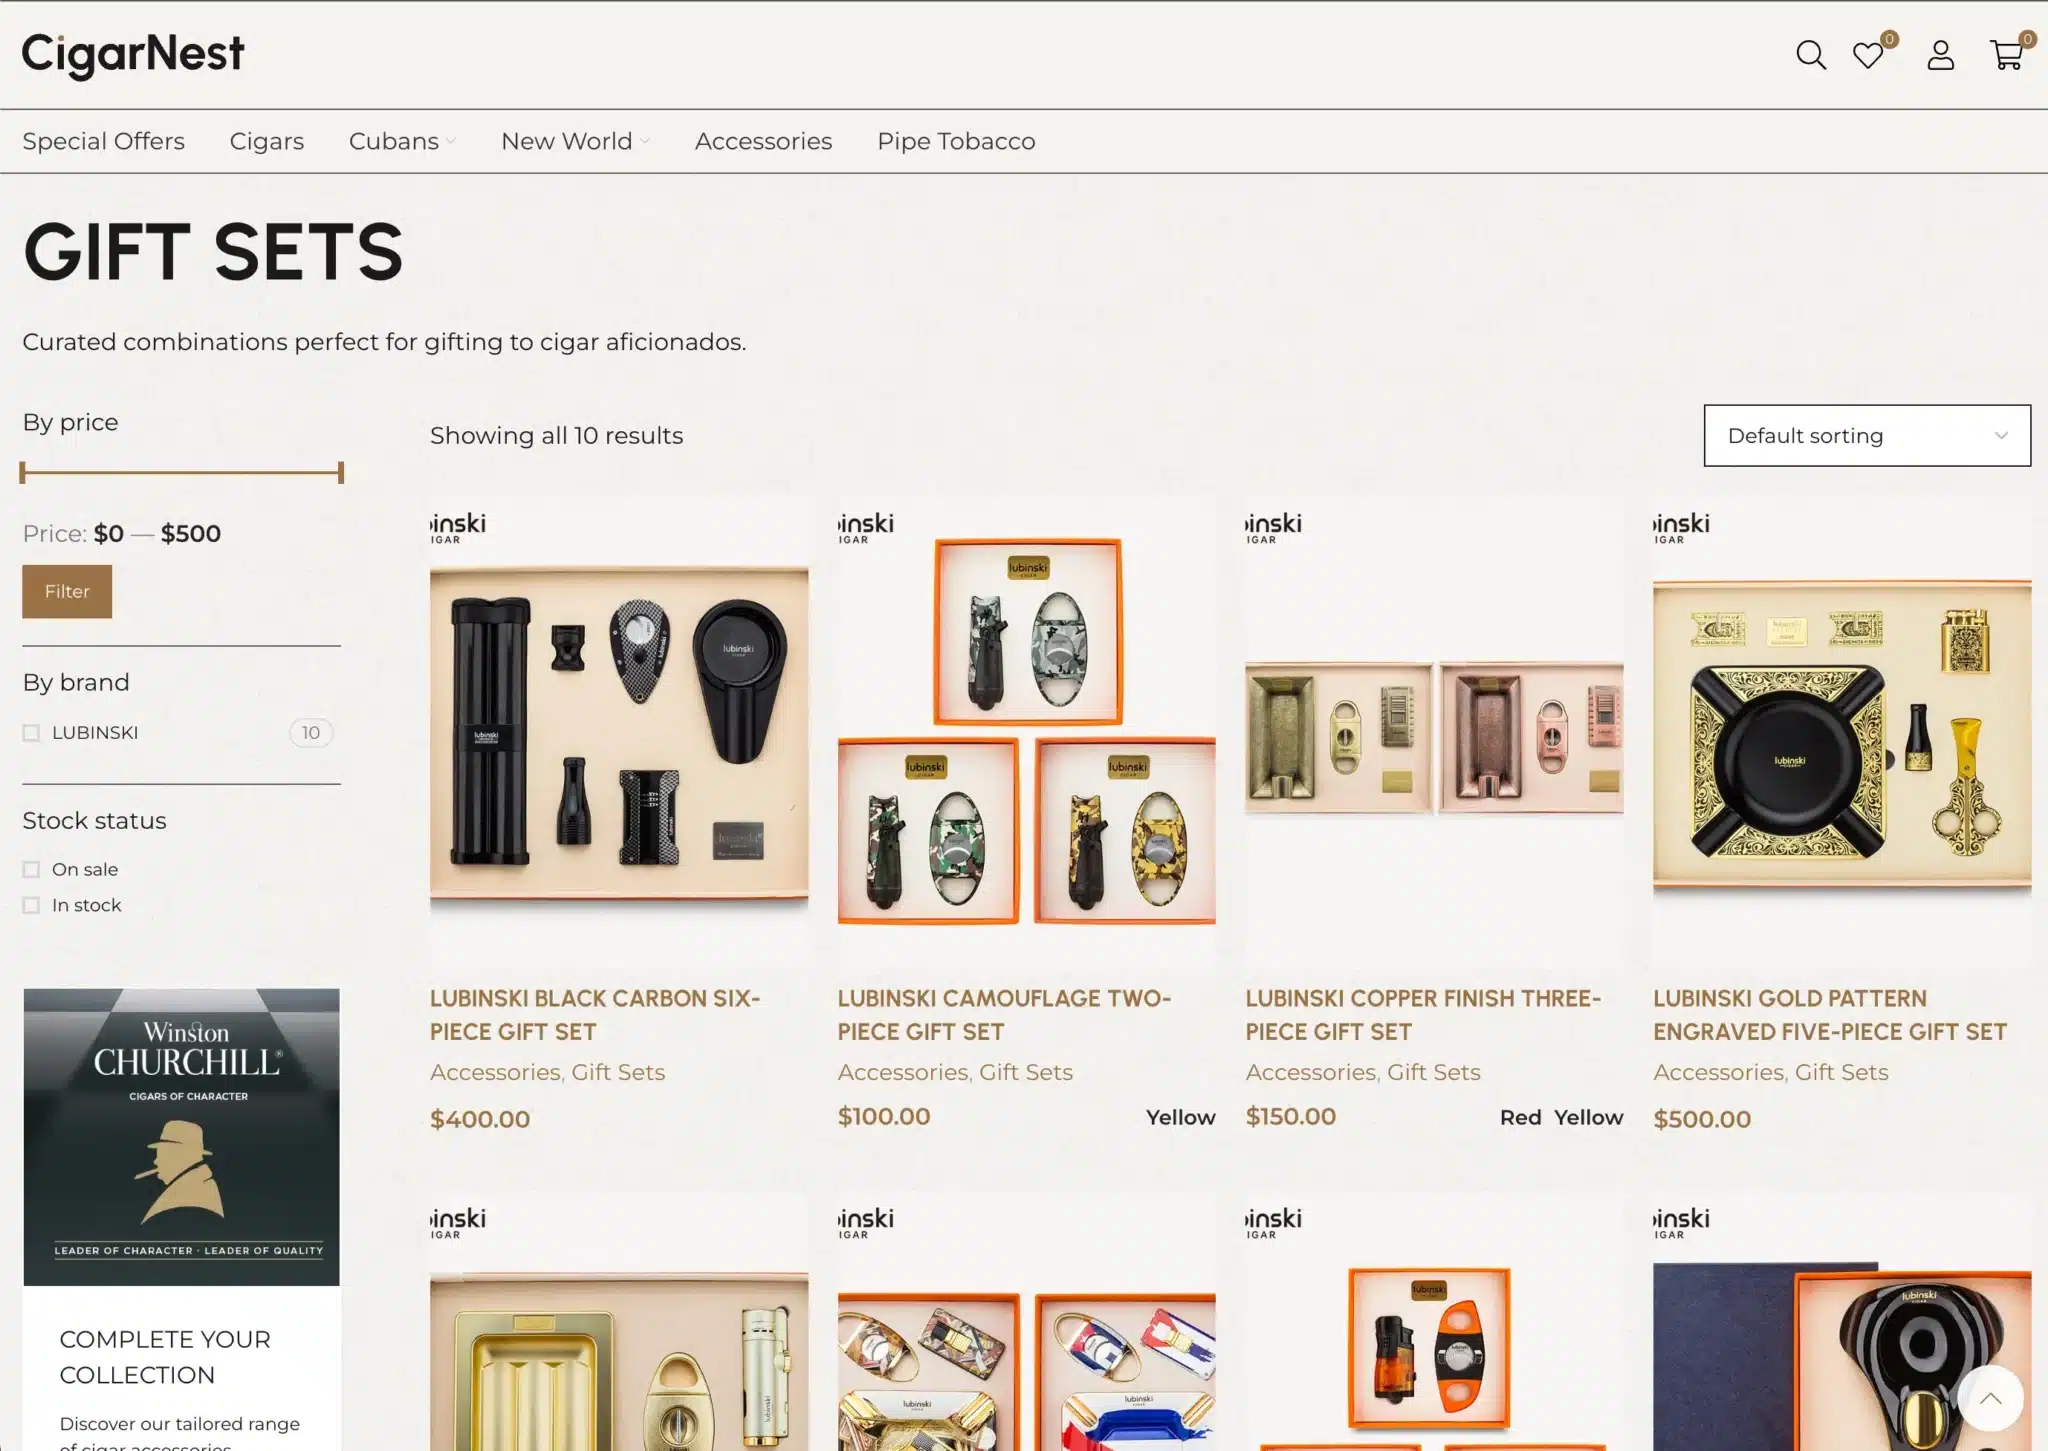The width and height of the screenshot is (2048, 1451).
Task: Click the Winston Churchill cigars banner
Action: click(181, 1137)
